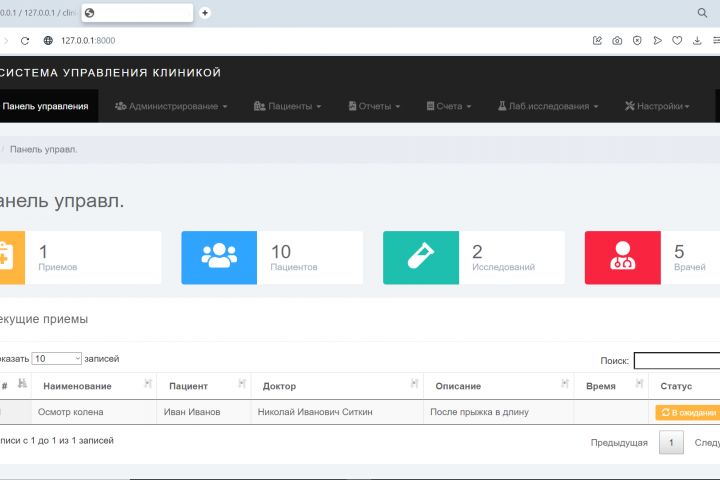
Task: Sort table by Наименование column sort icon
Action: point(148,383)
